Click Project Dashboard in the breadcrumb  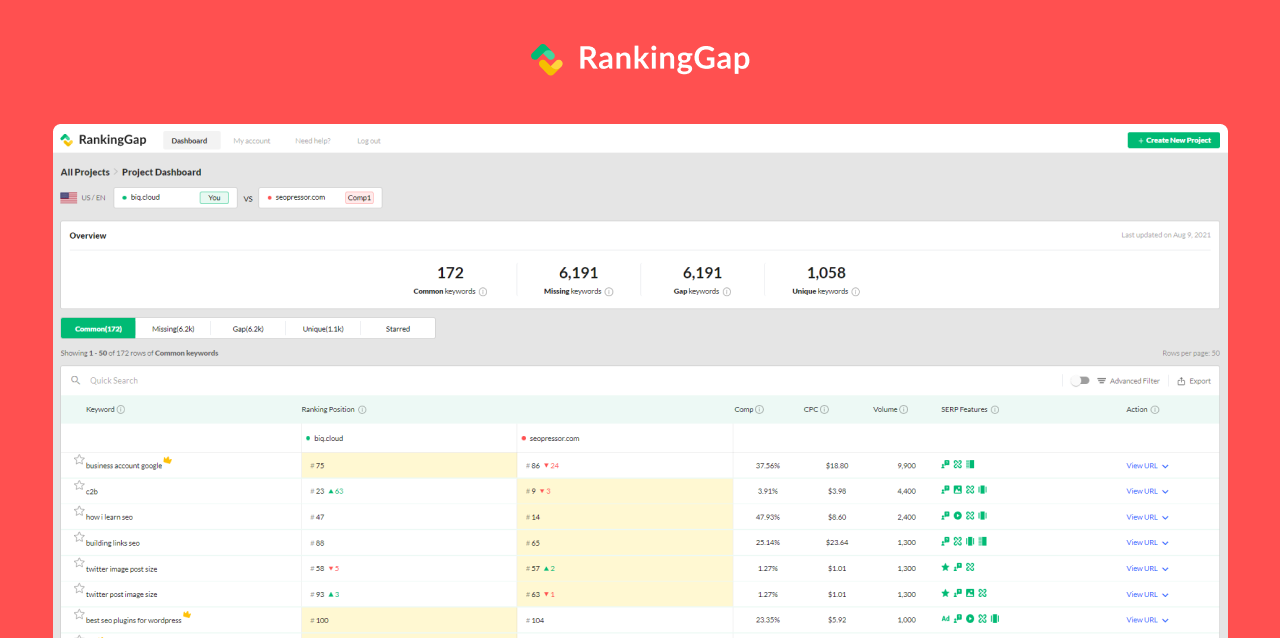[x=161, y=172]
